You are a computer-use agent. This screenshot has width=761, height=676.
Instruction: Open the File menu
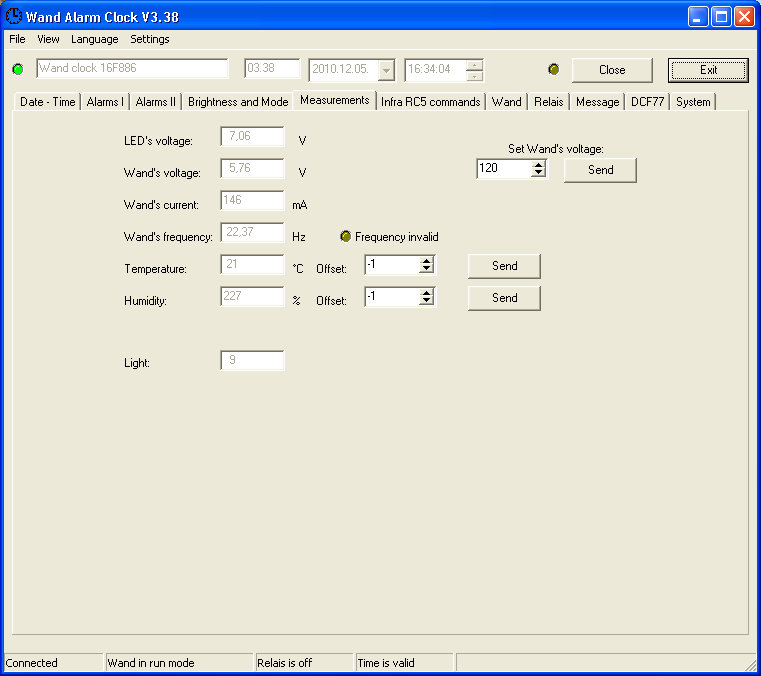pos(17,39)
